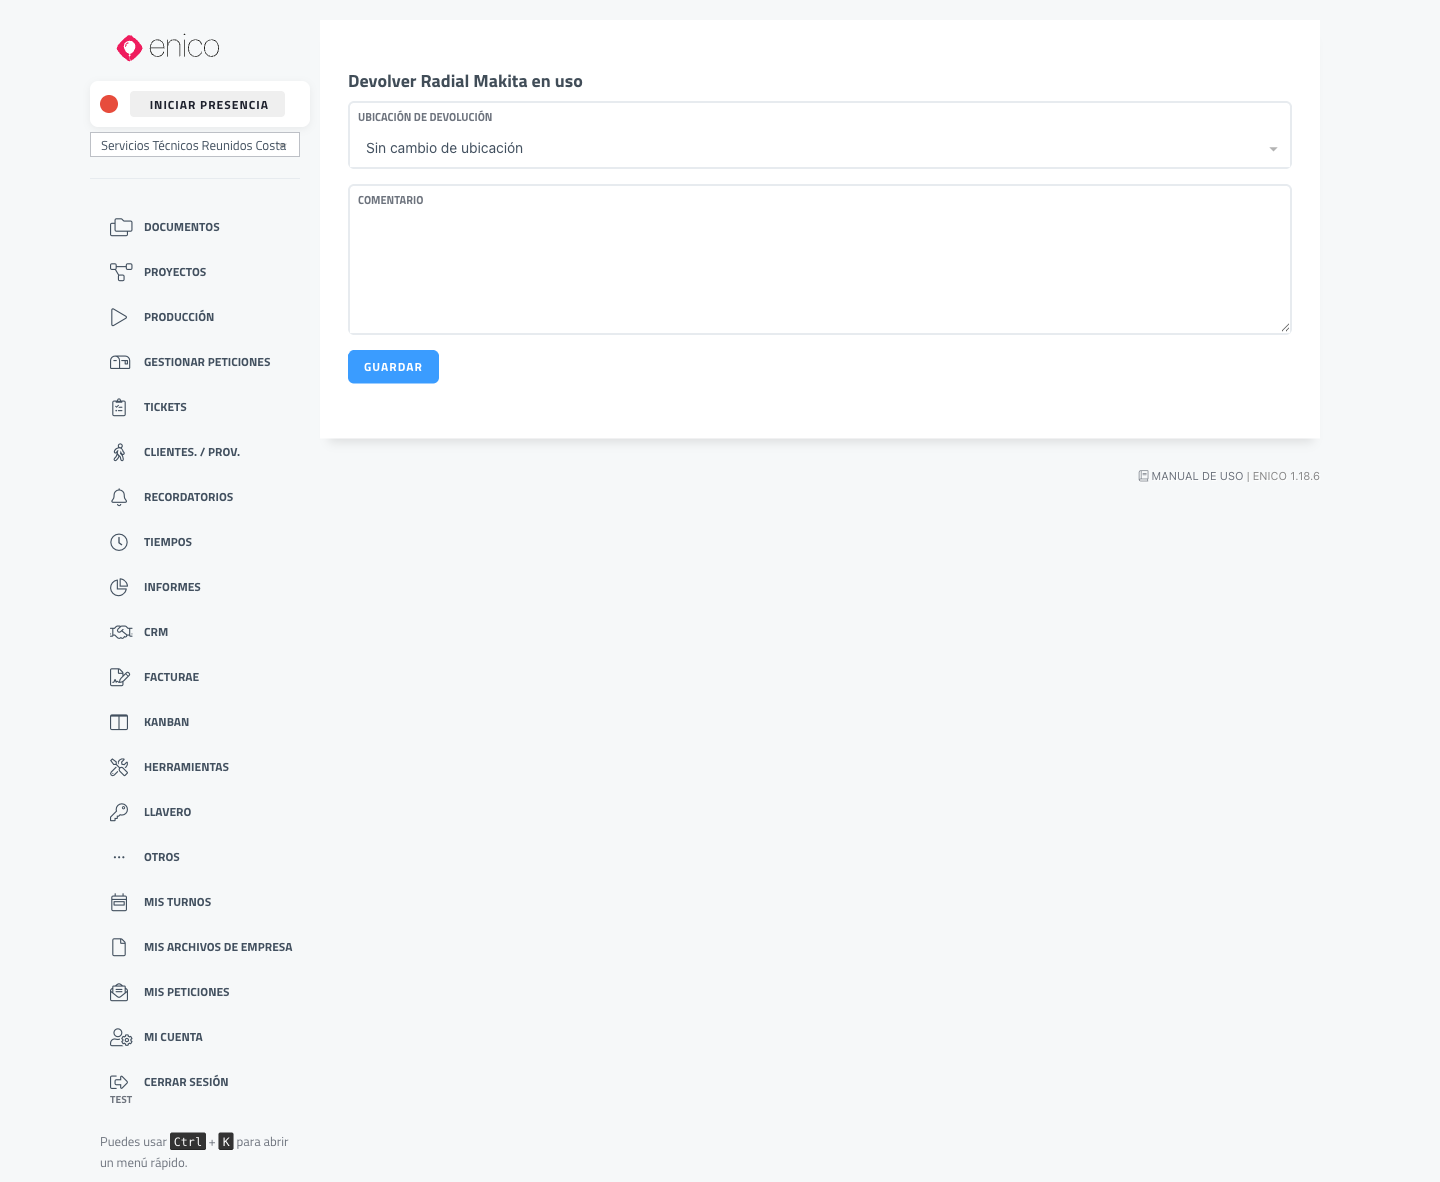The image size is (1440, 1182).
Task: Click the manual book icon in footer
Action: click(x=1143, y=476)
